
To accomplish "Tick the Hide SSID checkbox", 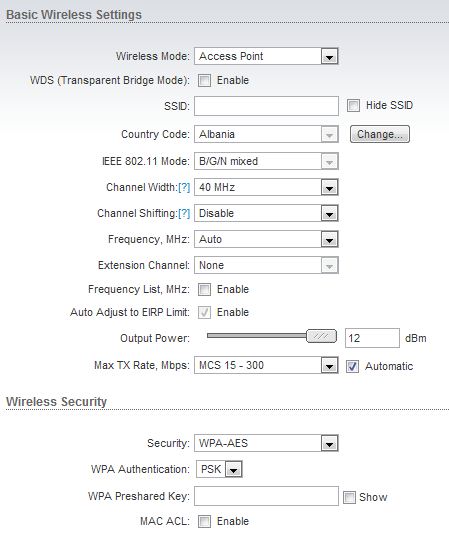I will click(353, 105).
